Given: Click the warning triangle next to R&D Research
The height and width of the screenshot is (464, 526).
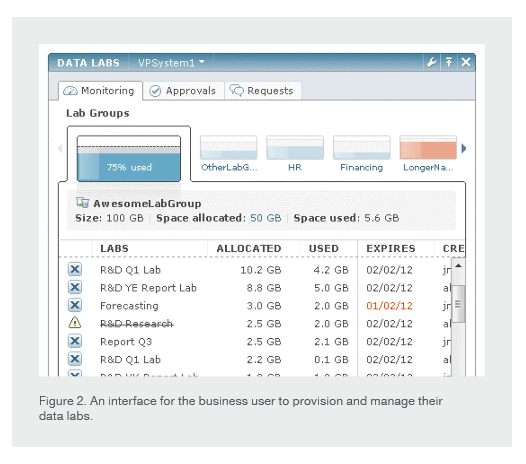Looking at the screenshot, I should coord(75,323).
